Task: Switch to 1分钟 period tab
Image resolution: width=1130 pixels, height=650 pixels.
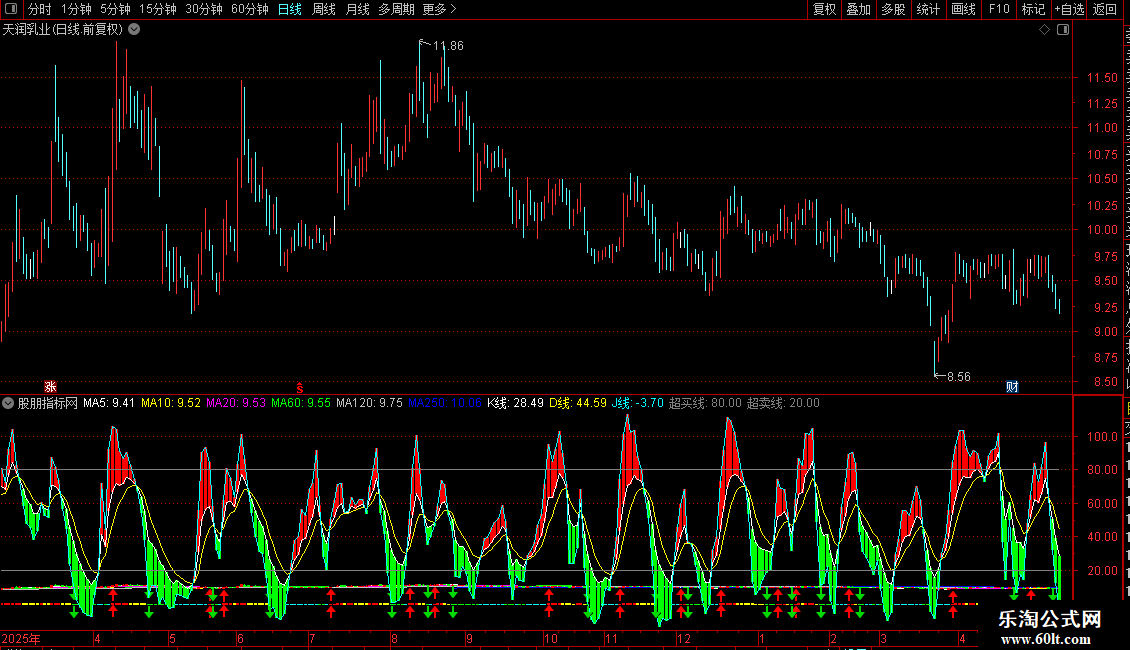Action: [76, 9]
